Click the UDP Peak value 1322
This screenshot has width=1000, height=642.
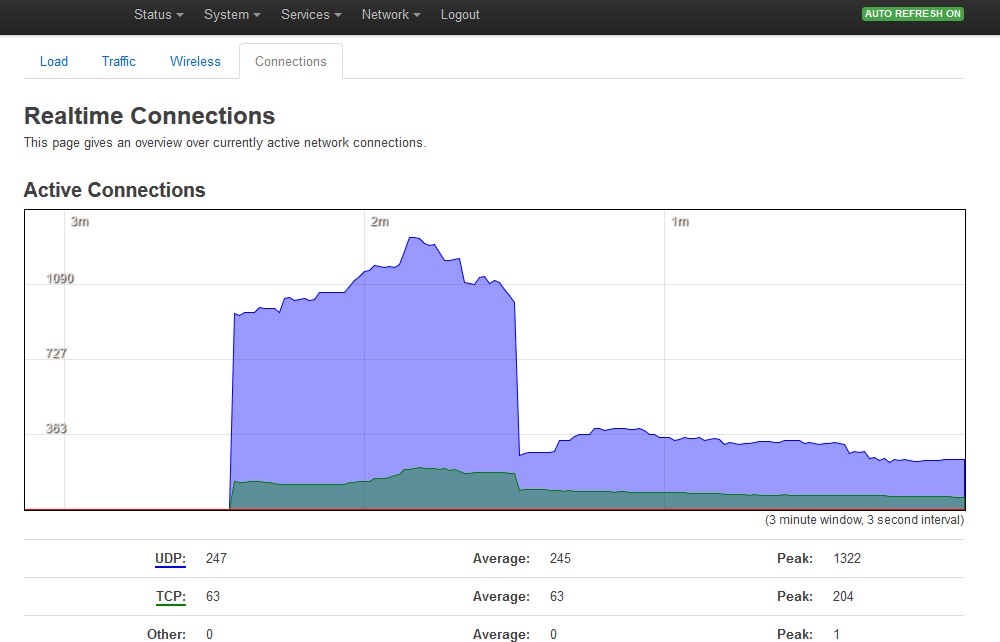tap(847, 558)
